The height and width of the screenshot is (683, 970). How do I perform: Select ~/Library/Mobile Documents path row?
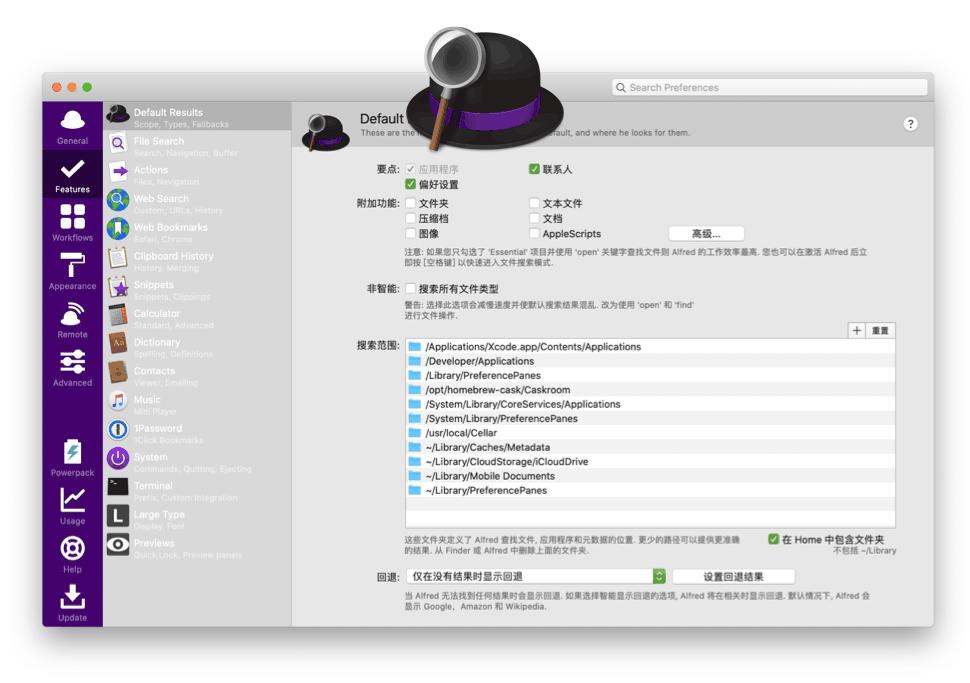(650, 476)
